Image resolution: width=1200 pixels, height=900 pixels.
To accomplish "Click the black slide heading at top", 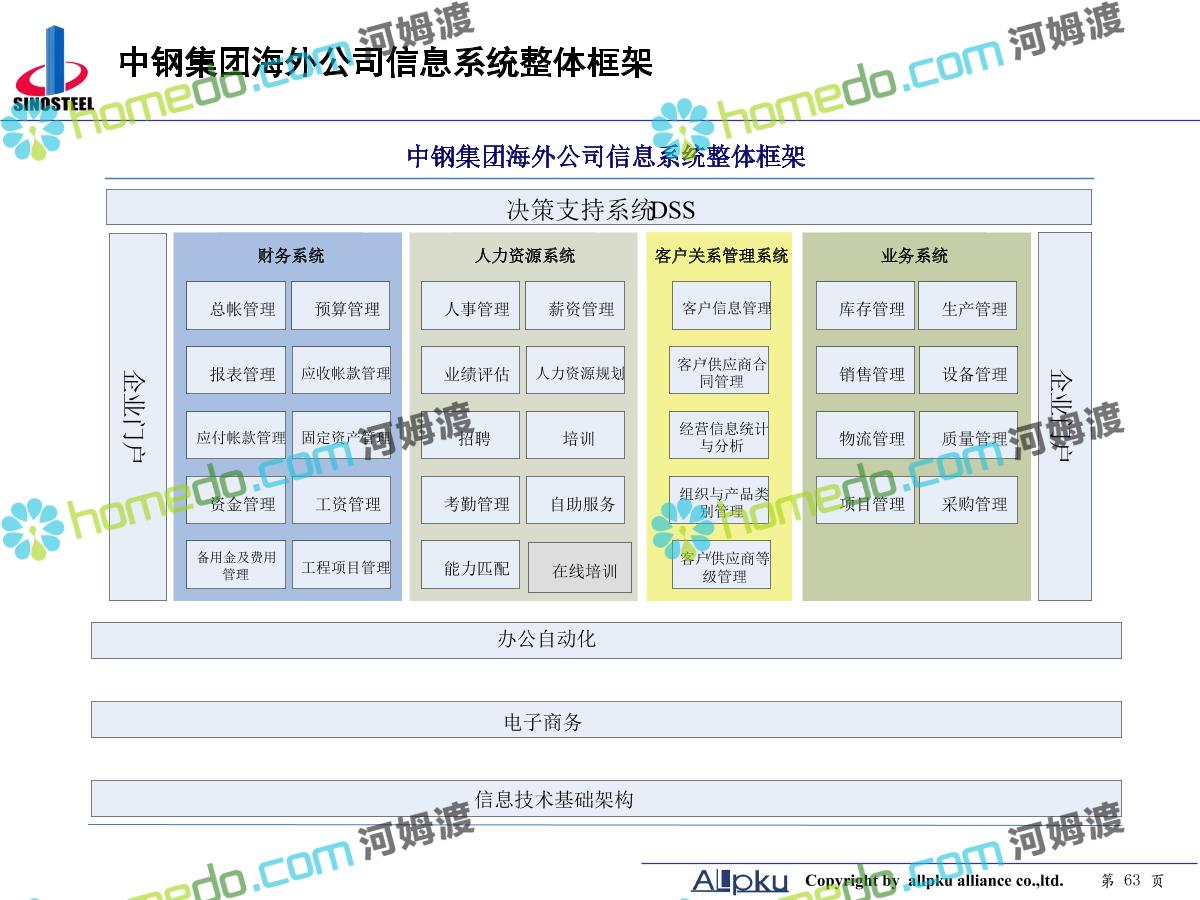I will (385, 62).
